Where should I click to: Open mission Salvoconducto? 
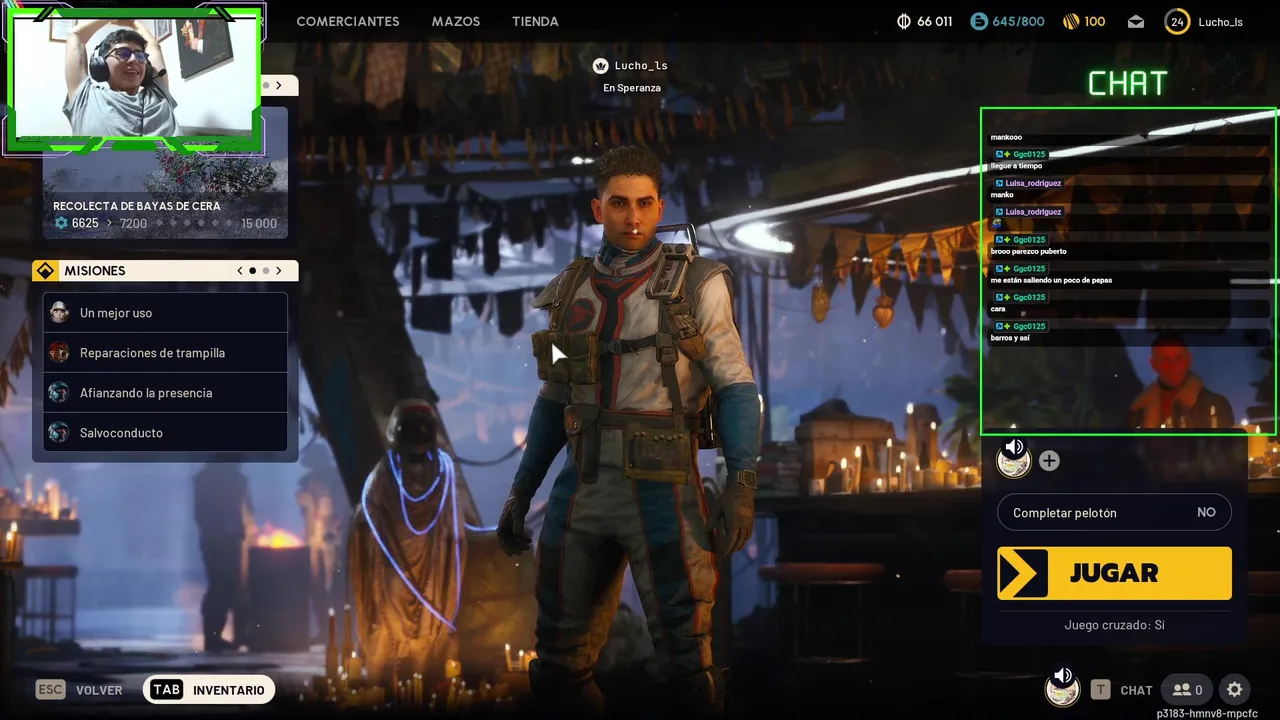(165, 433)
